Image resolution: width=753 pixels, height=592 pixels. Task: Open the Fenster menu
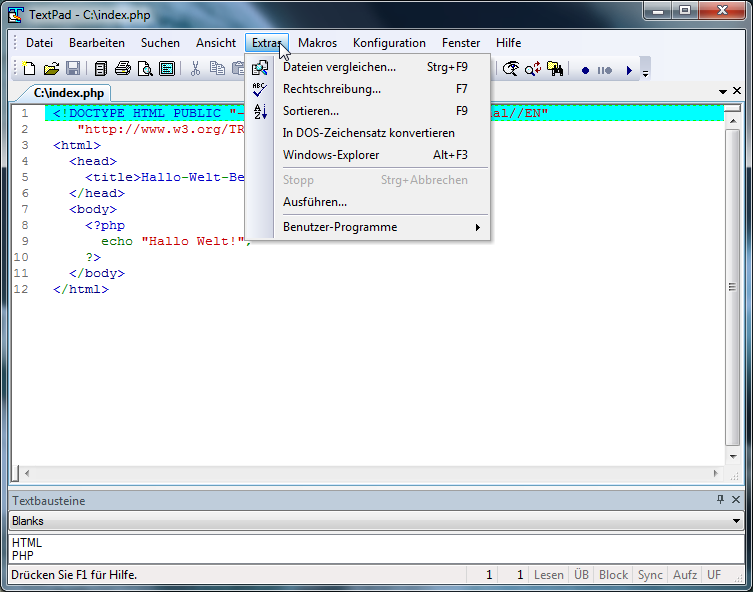point(461,43)
